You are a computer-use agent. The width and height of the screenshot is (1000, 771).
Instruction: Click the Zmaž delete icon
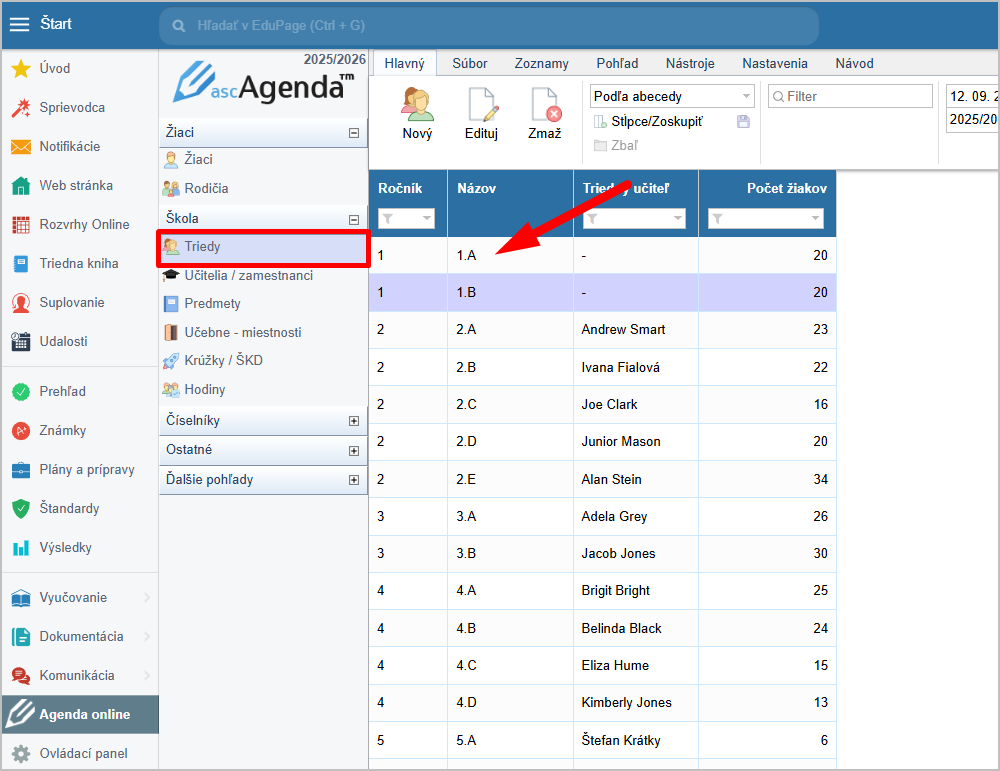(545, 105)
